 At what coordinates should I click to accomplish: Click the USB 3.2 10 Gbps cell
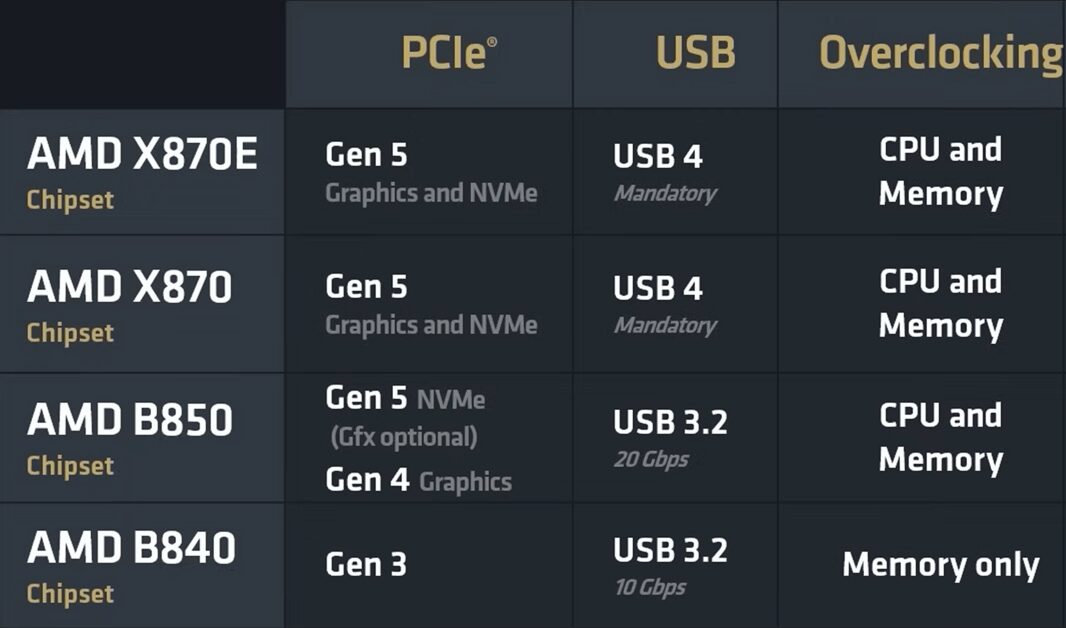669,564
